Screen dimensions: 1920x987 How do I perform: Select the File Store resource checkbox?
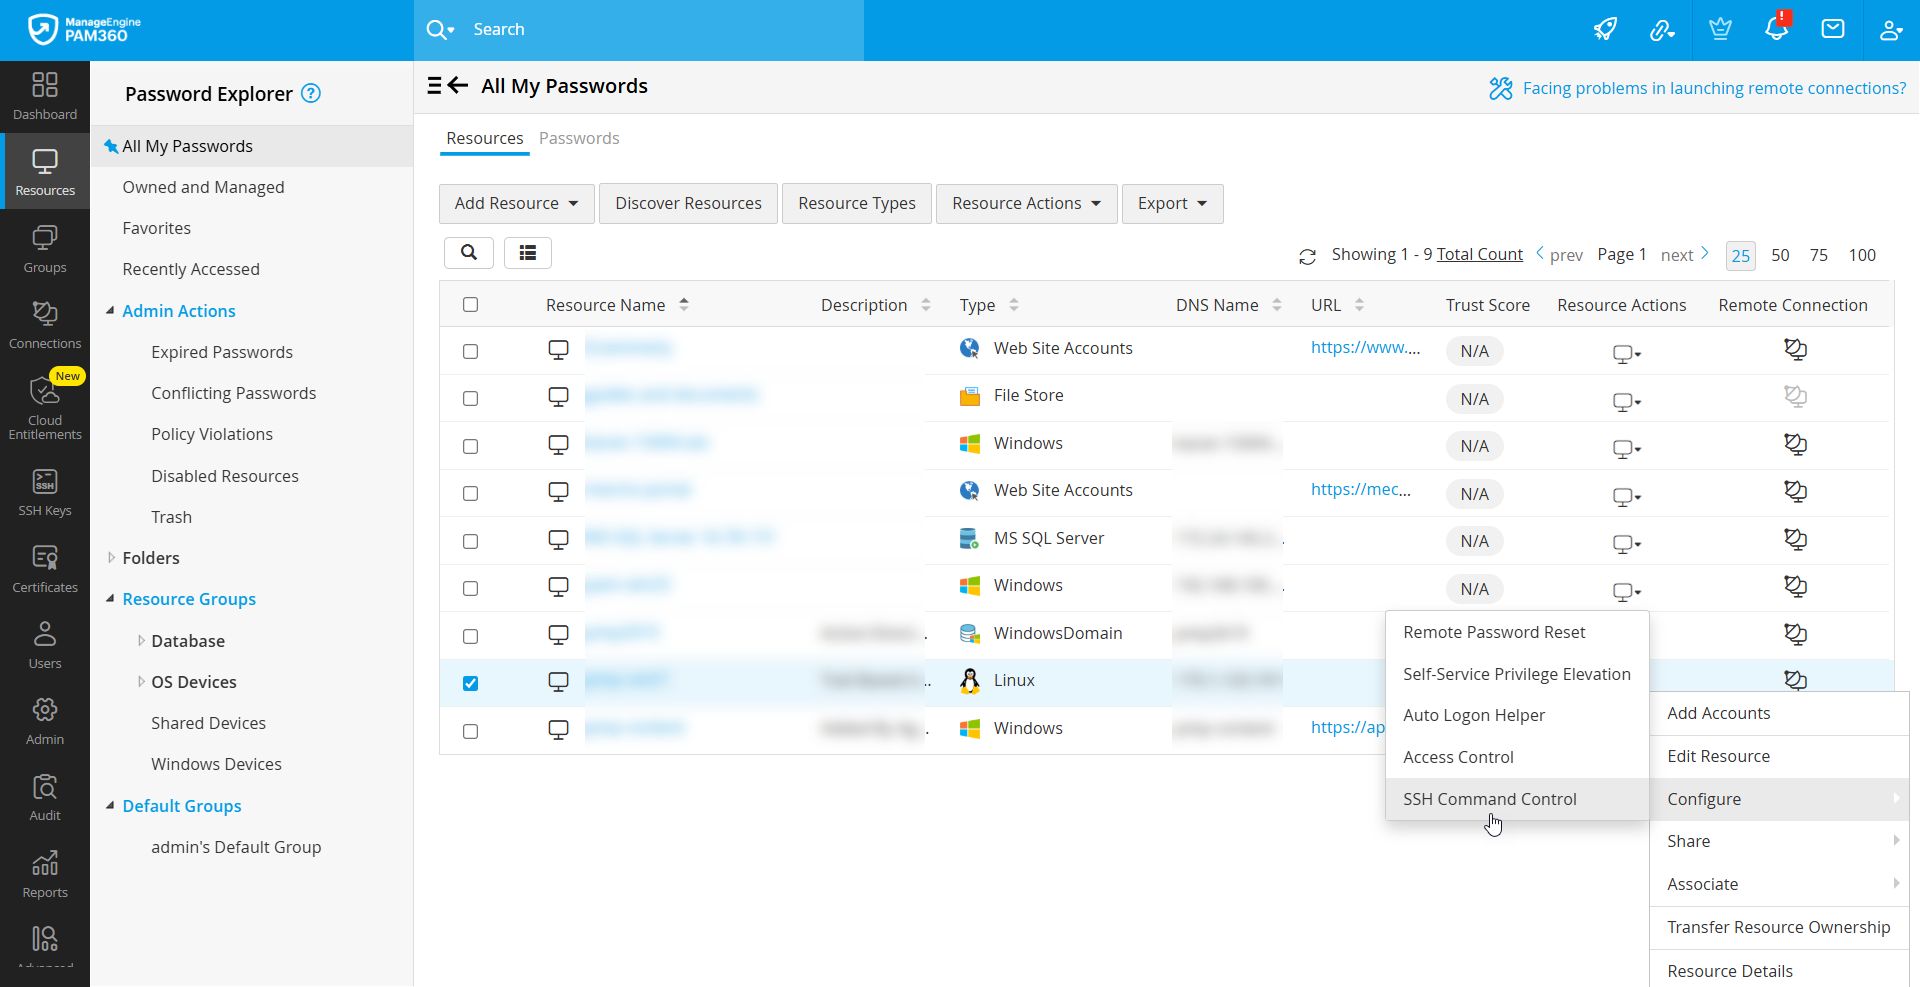[471, 399]
